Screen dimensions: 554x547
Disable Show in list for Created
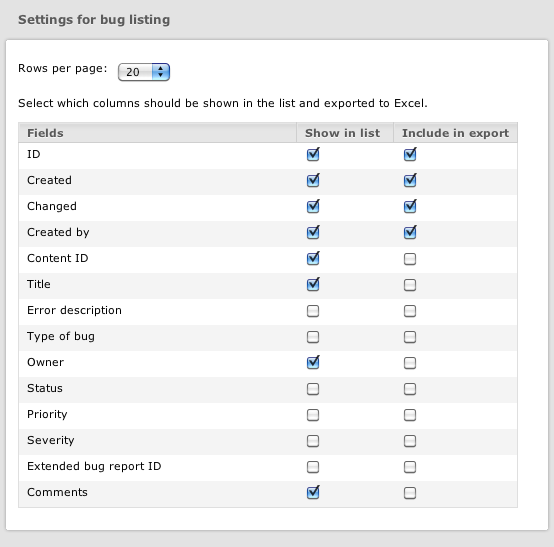(313, 181)
